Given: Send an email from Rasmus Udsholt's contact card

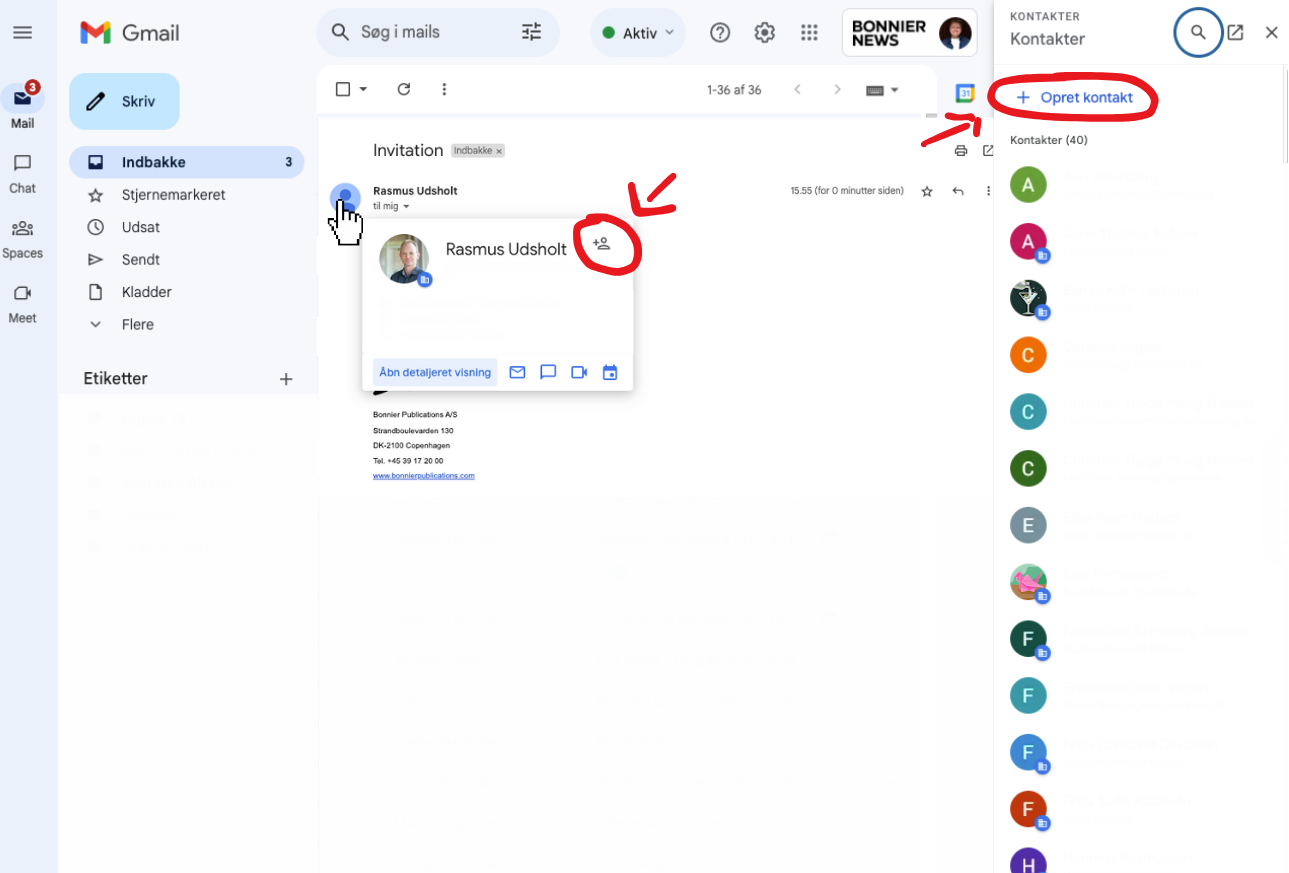Looking at the screenshot, I should click(x=517, y=372).
